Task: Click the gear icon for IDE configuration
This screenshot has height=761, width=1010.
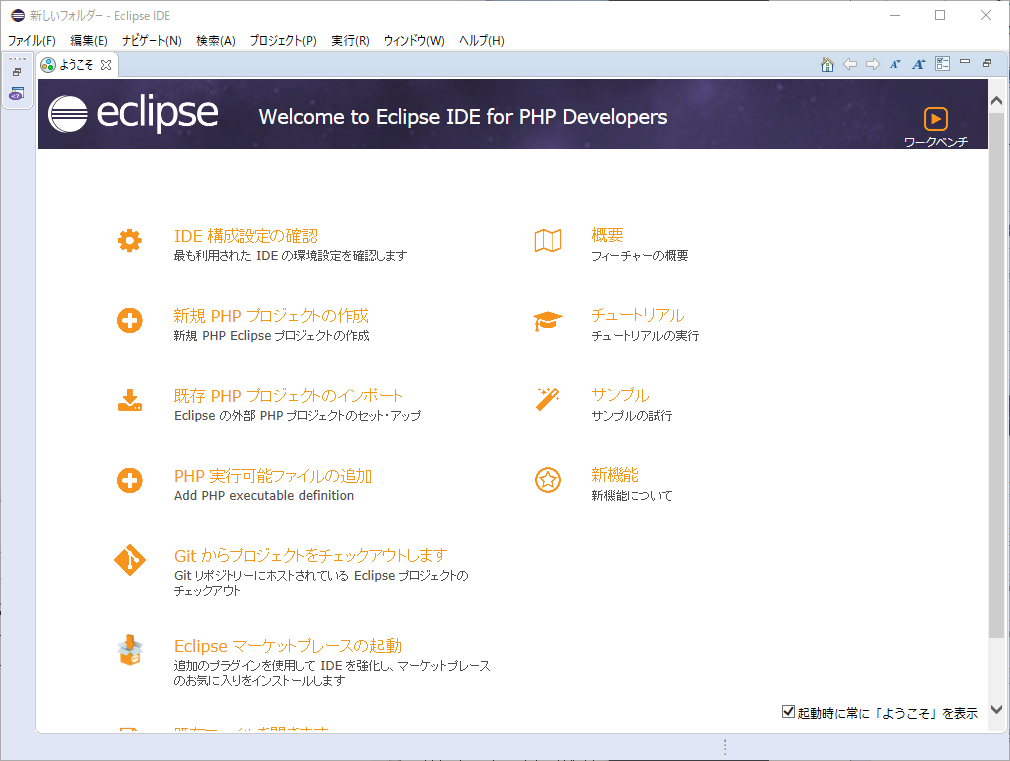Action: click(129, 240)
